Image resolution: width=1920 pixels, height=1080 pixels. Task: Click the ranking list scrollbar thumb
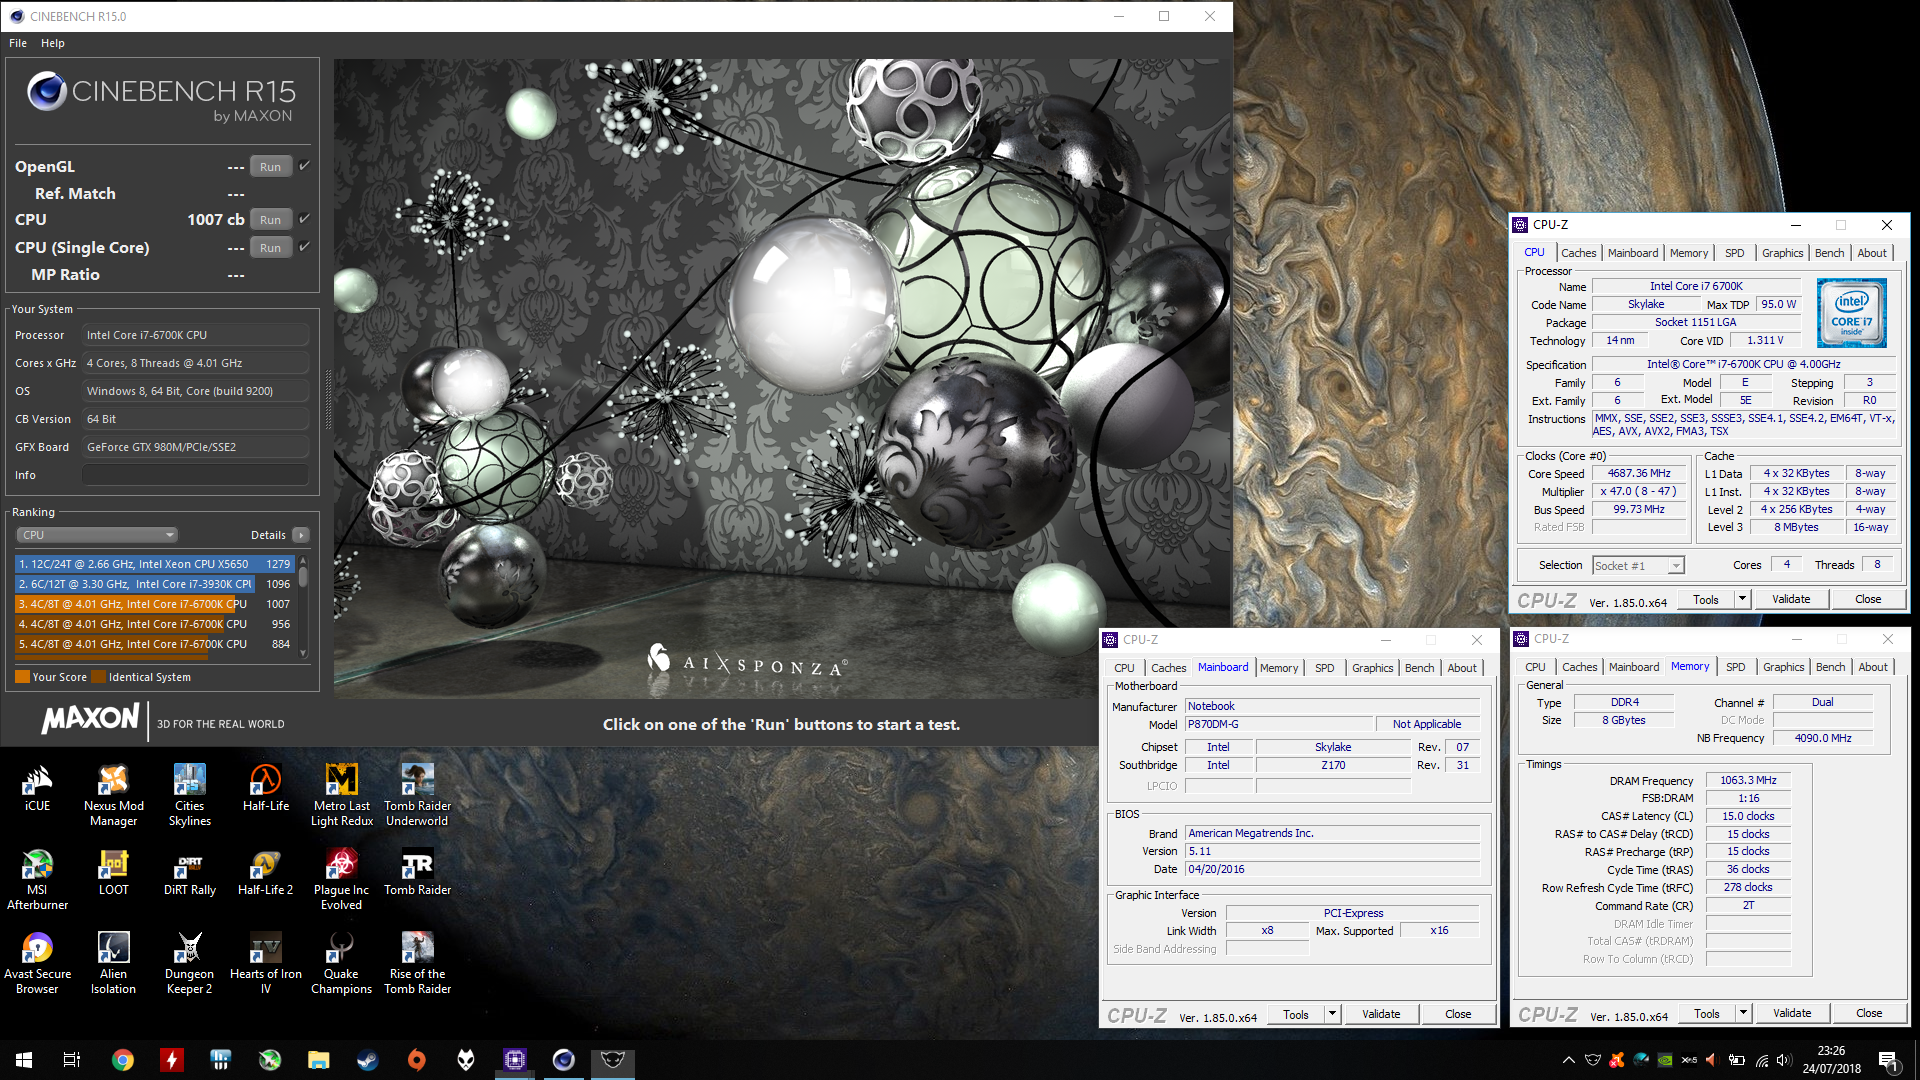(303, 578)
